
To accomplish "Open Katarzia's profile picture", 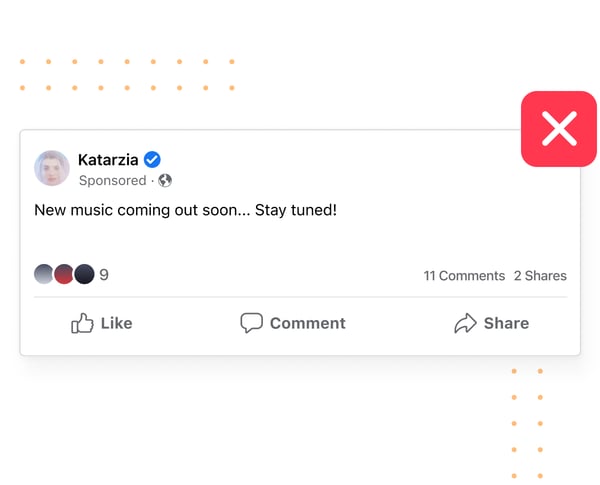I will coord(52,168).
